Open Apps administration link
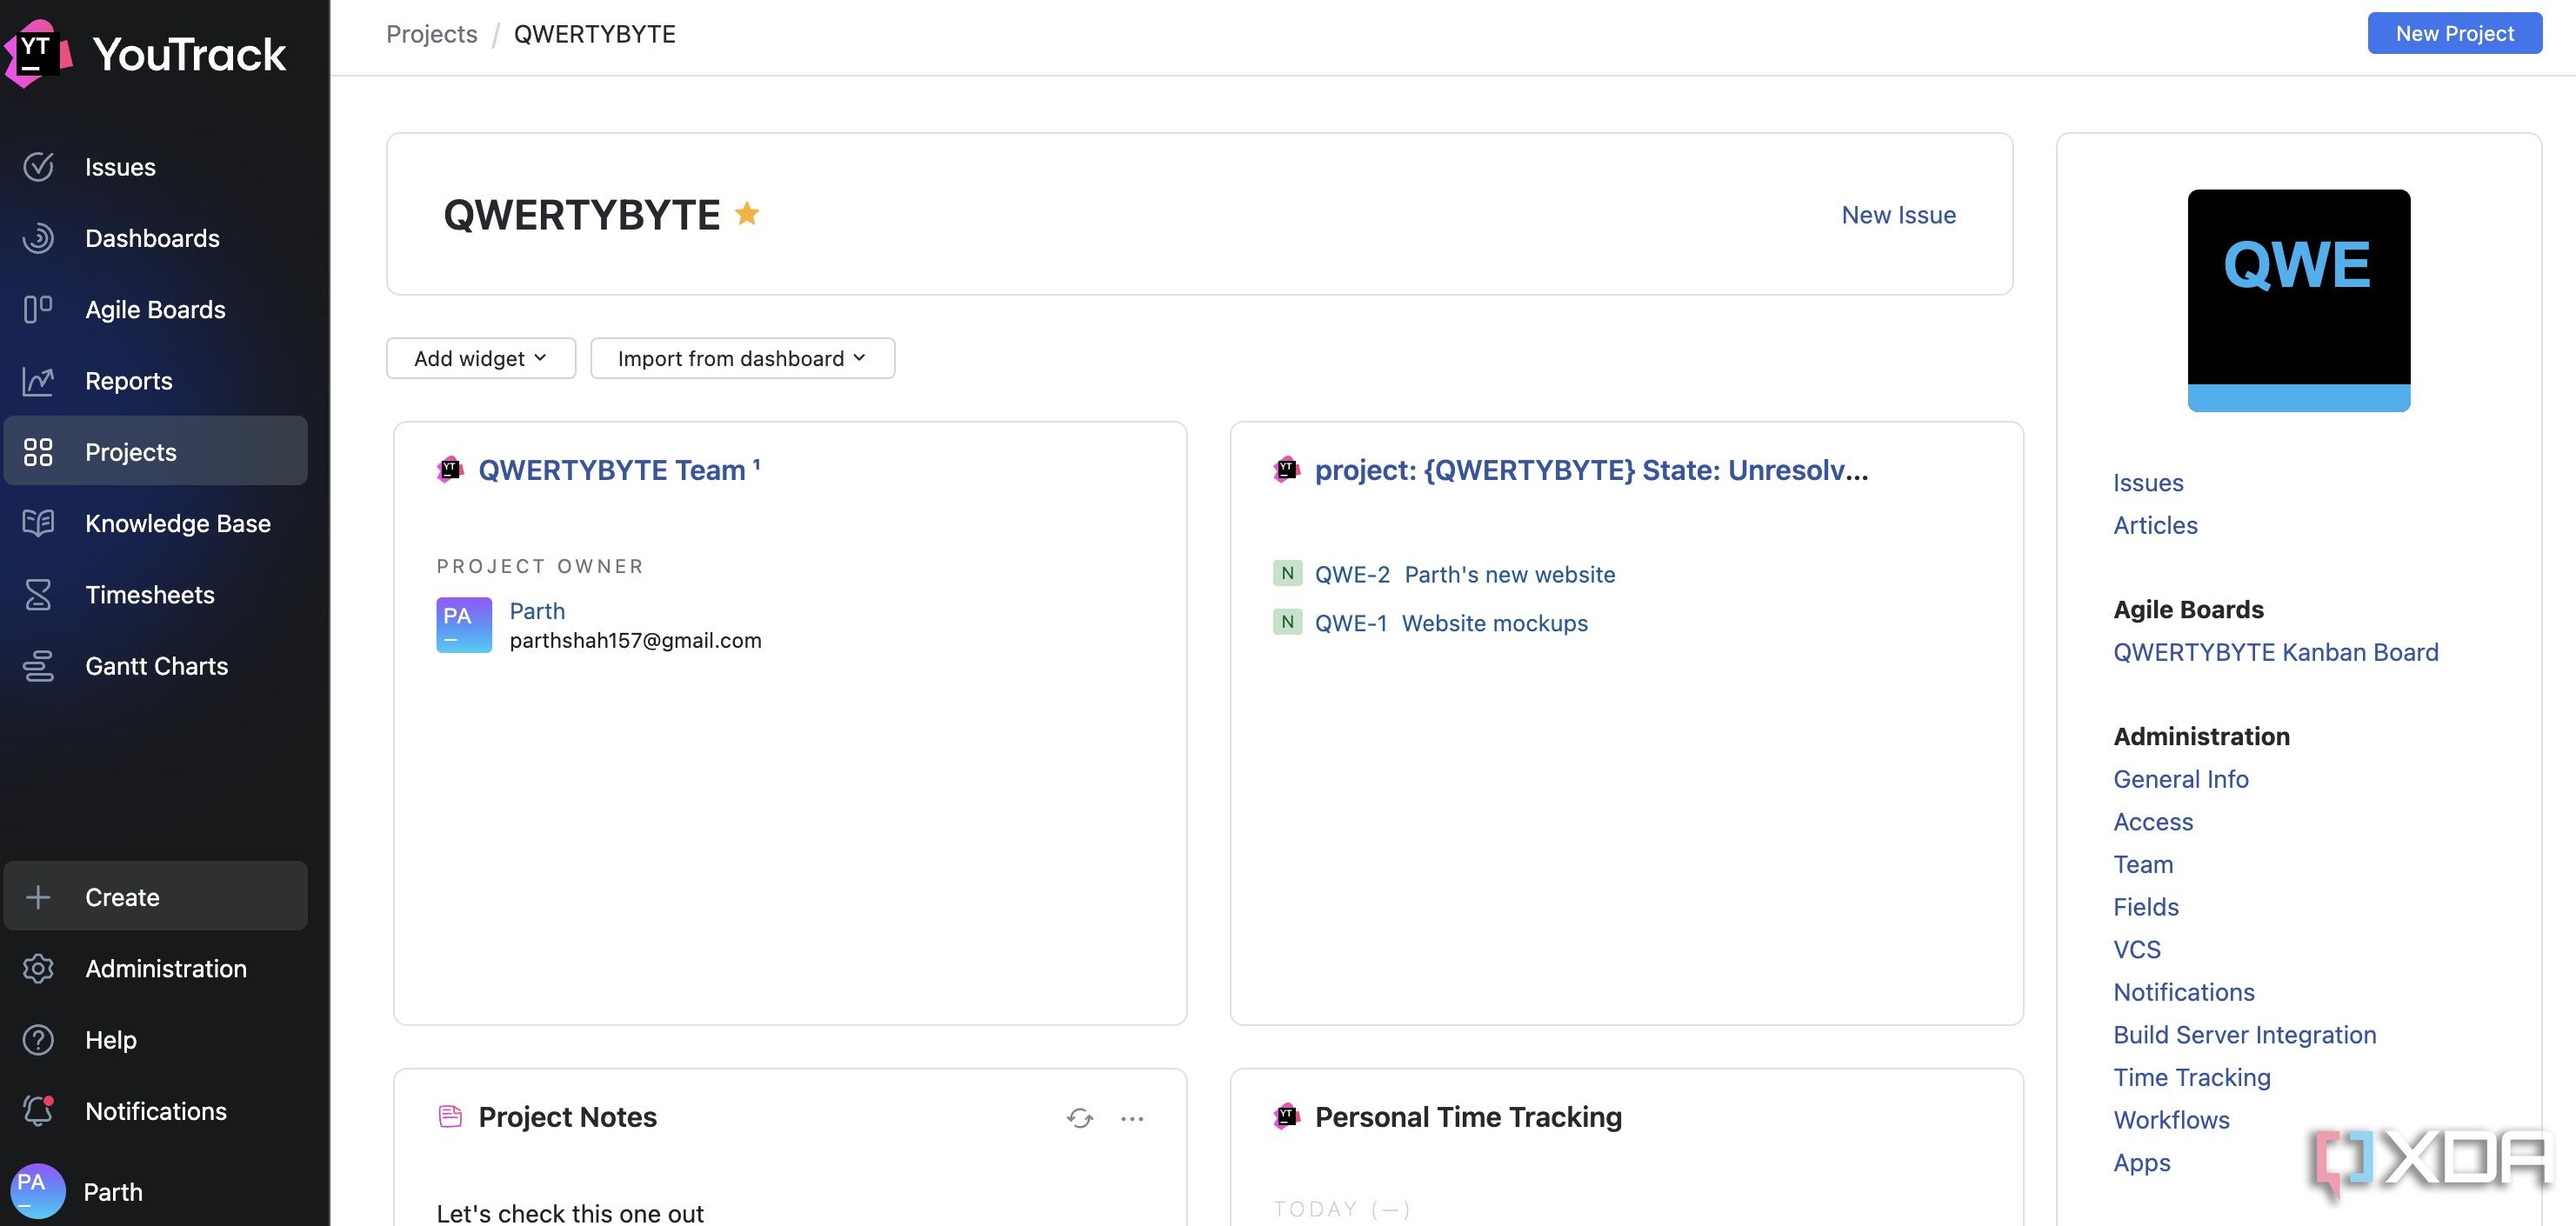 coord(2142,1163)
